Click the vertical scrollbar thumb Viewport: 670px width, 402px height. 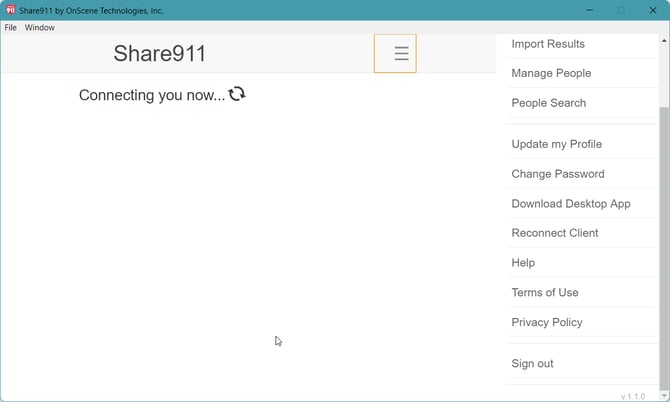click(664, 240)
